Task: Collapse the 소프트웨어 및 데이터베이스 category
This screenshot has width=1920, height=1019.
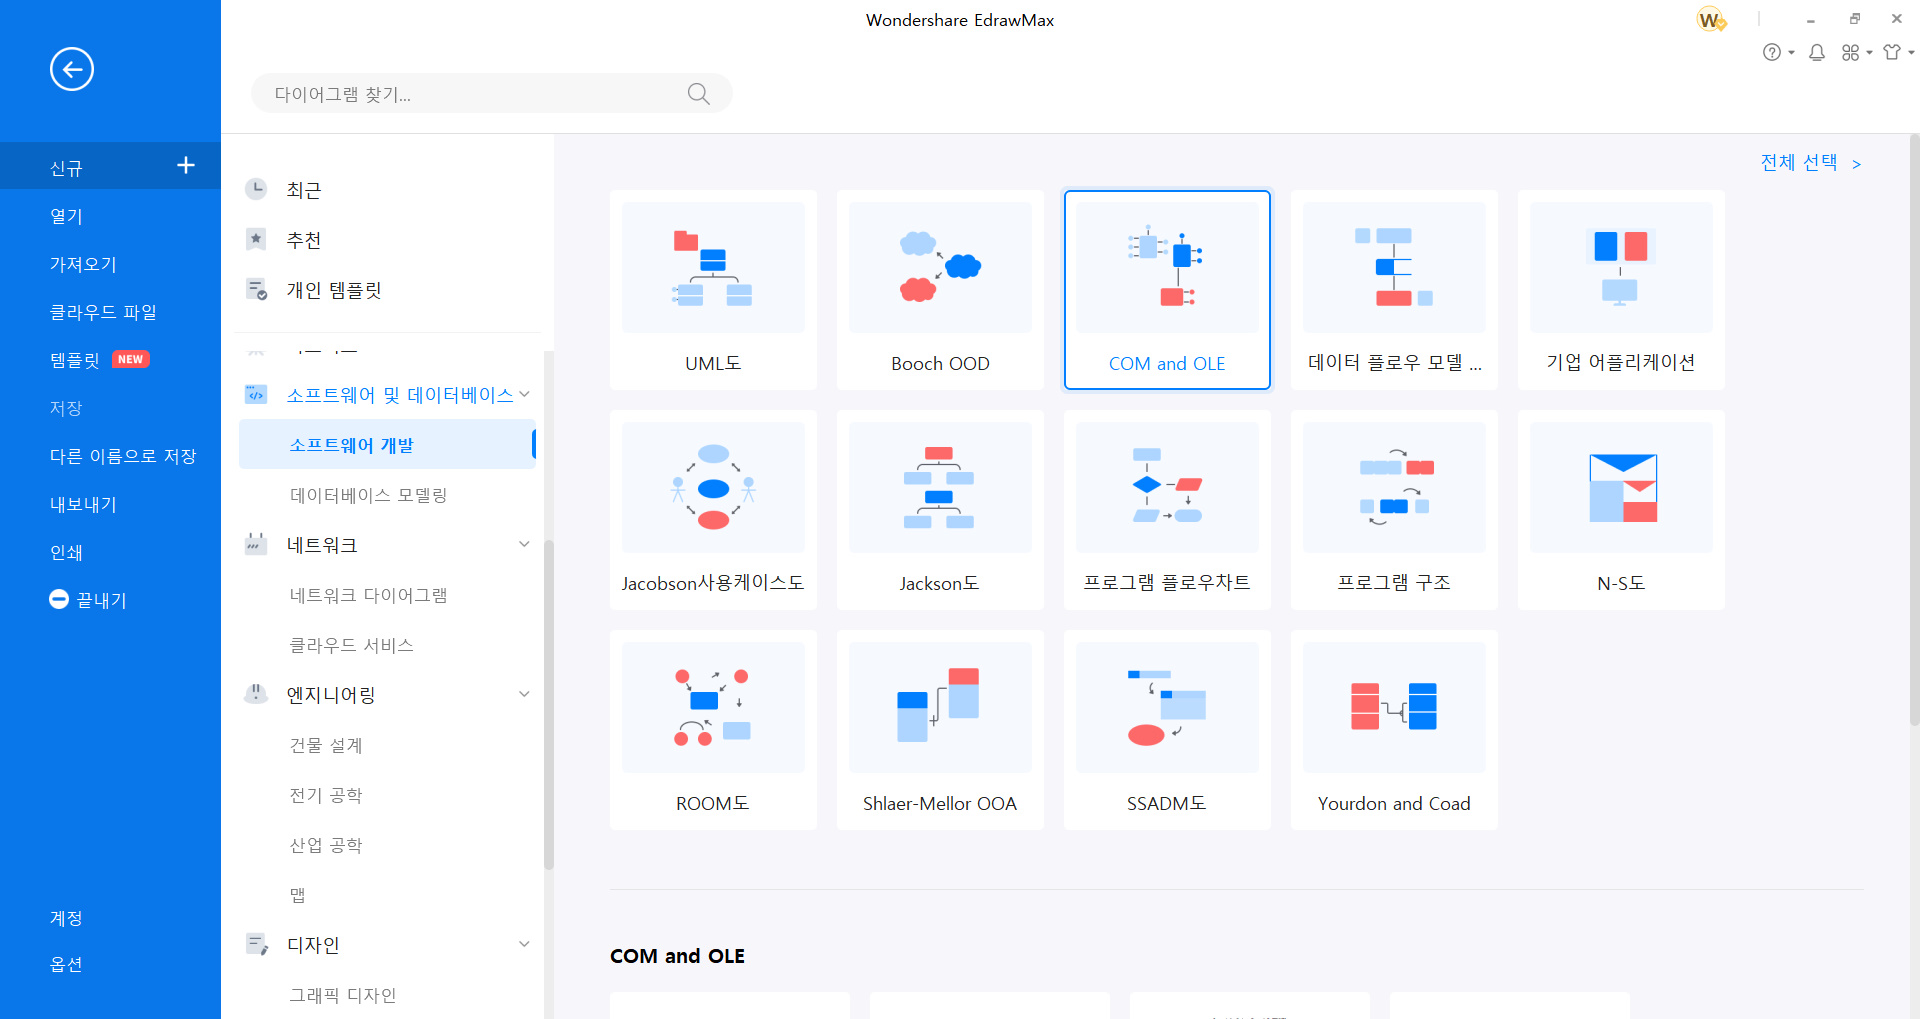Action: (x=524, y=395)
